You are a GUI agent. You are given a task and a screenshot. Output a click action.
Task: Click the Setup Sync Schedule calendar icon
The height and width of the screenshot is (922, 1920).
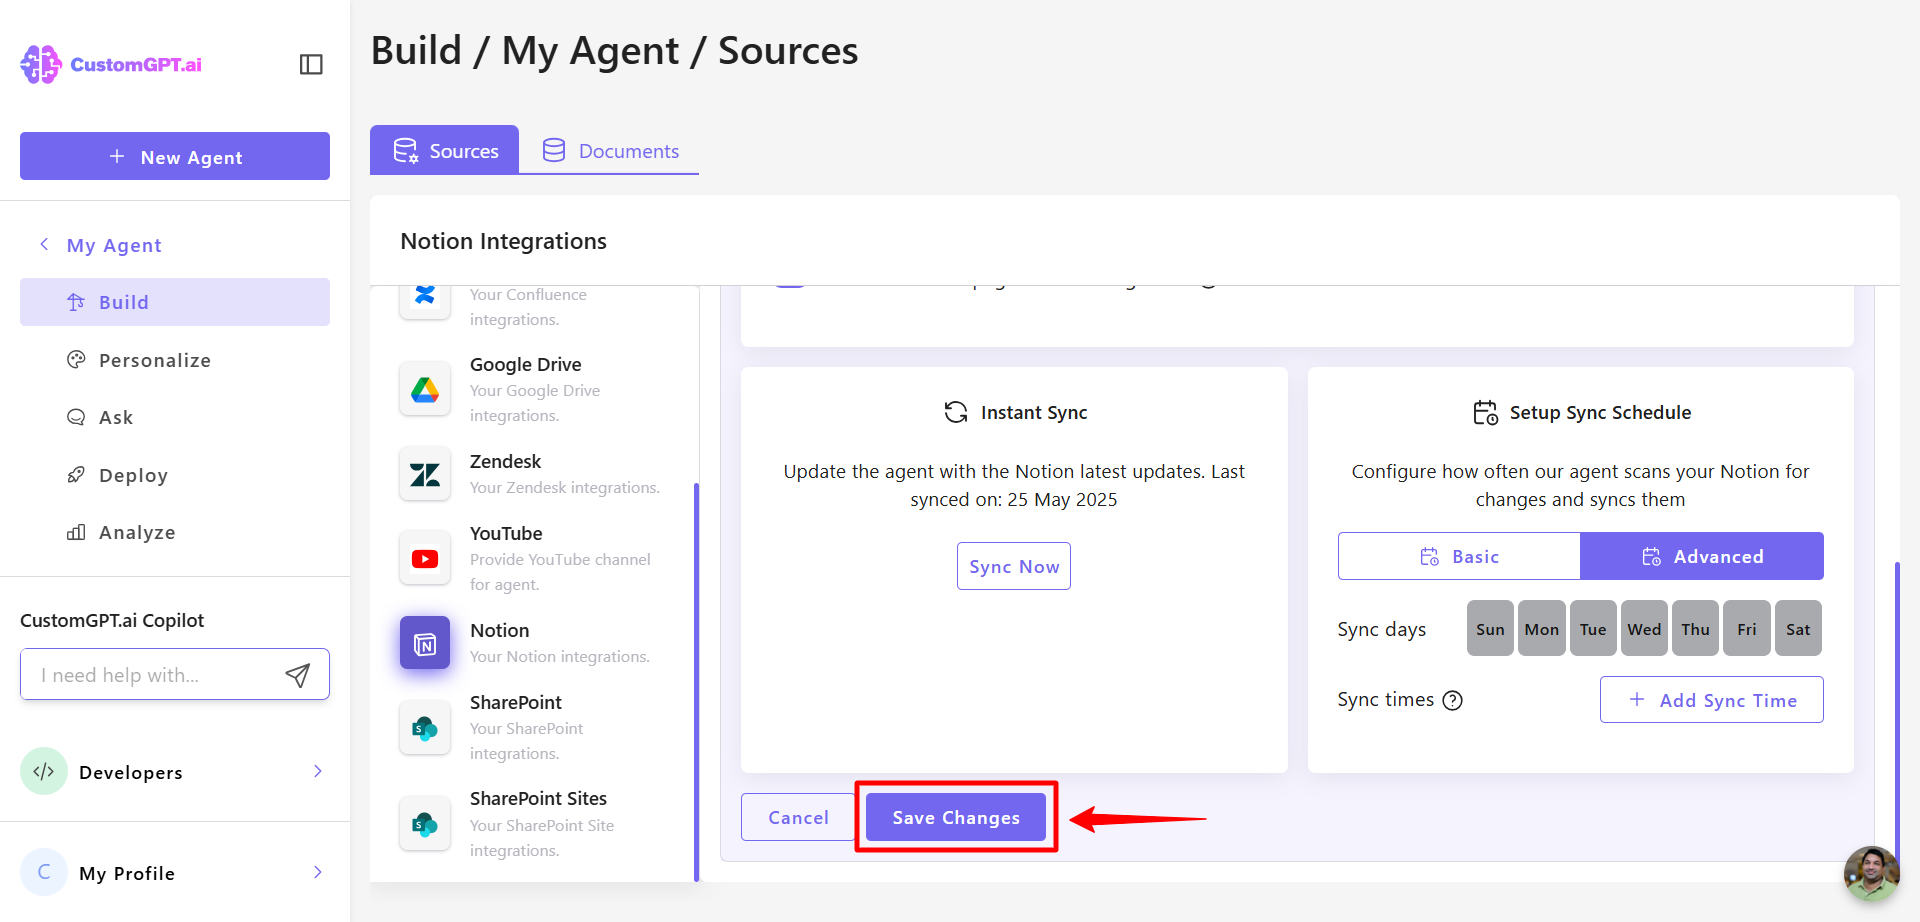point(1485,412)
